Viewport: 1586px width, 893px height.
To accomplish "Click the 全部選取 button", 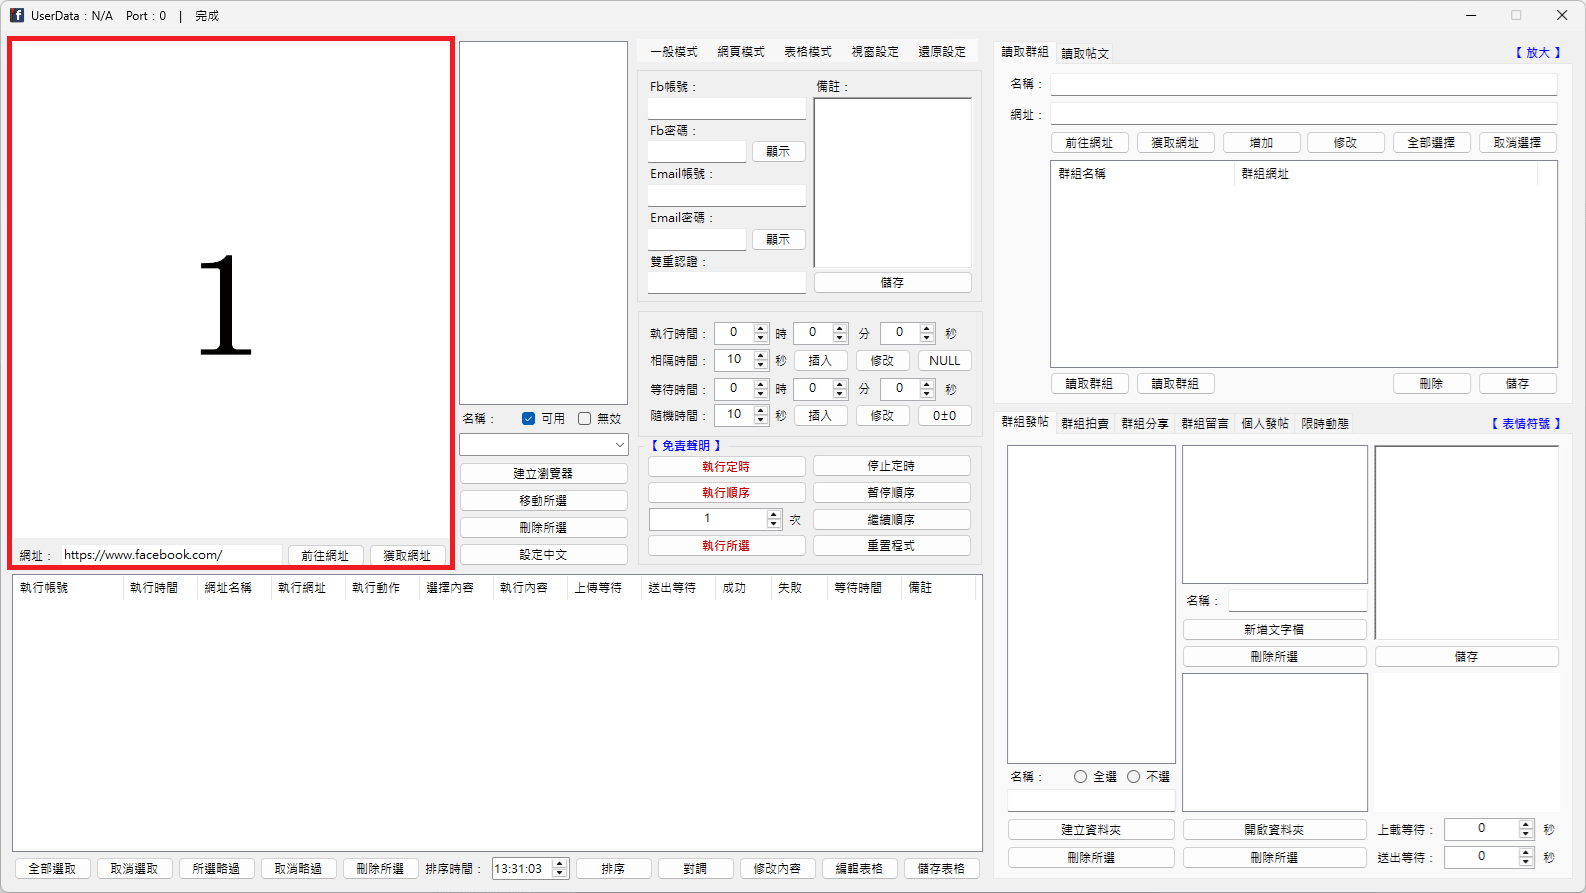I will pyautogui.click(x=53, y=869).
